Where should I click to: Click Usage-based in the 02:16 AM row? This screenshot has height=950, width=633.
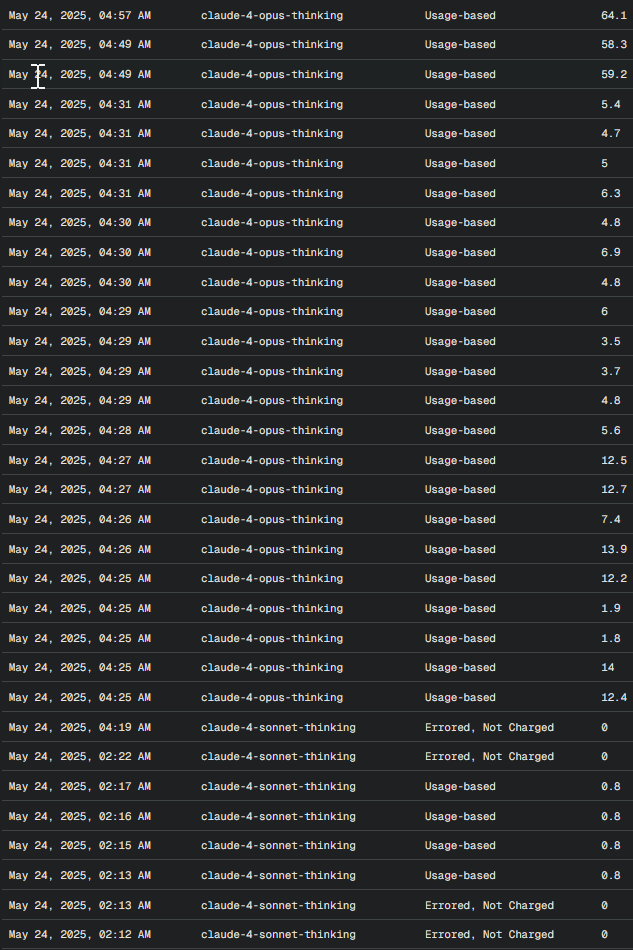click(460, 816)
